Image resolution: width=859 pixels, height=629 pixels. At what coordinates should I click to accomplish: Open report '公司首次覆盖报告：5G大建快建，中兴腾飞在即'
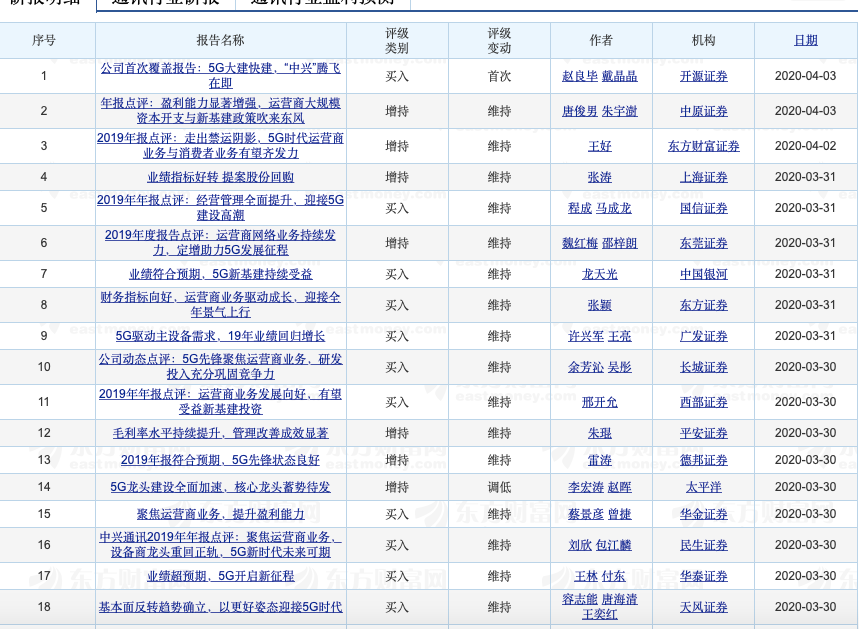[x=221, y=76]
